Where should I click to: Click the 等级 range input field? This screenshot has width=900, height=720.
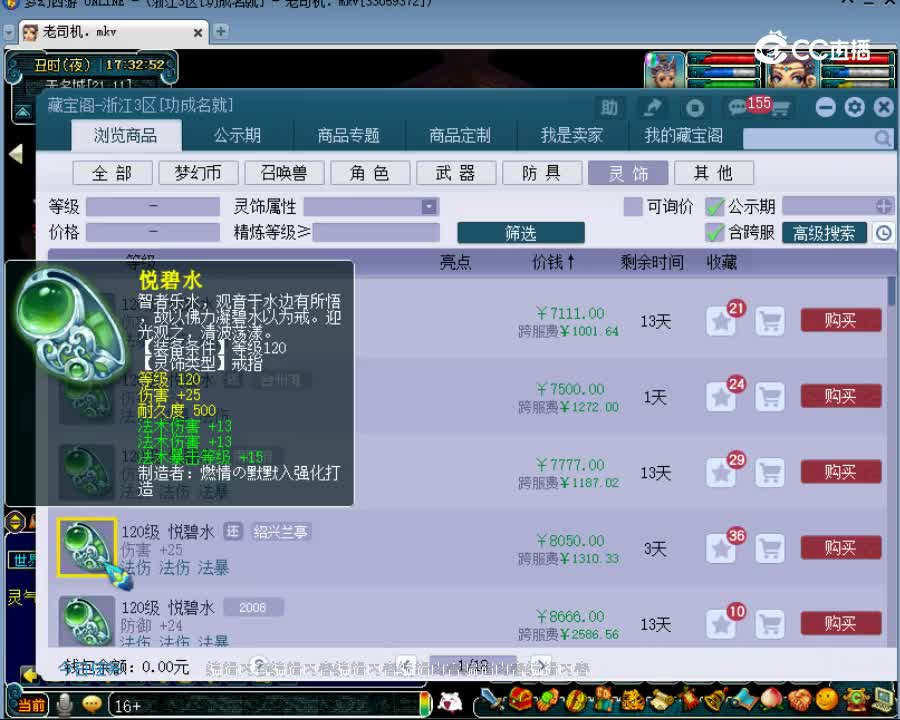click(x=153, y=206)
